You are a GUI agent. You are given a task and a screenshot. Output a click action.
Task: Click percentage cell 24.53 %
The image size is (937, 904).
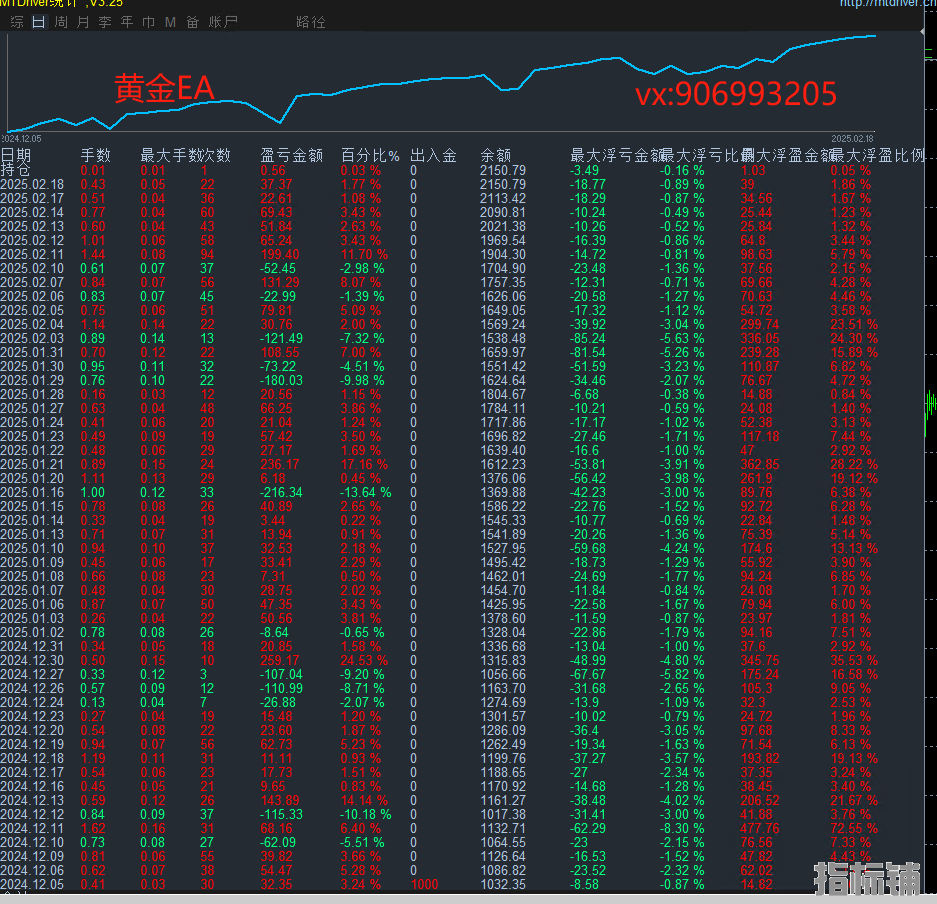click(365, 660)
